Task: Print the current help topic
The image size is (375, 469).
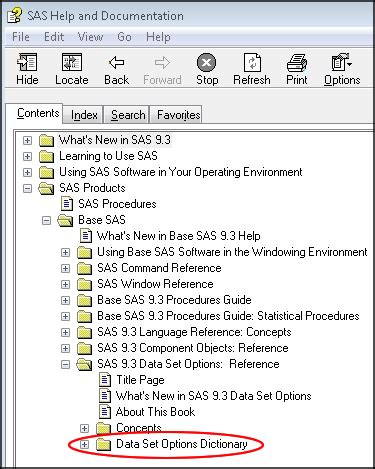Action: (297, 62)
